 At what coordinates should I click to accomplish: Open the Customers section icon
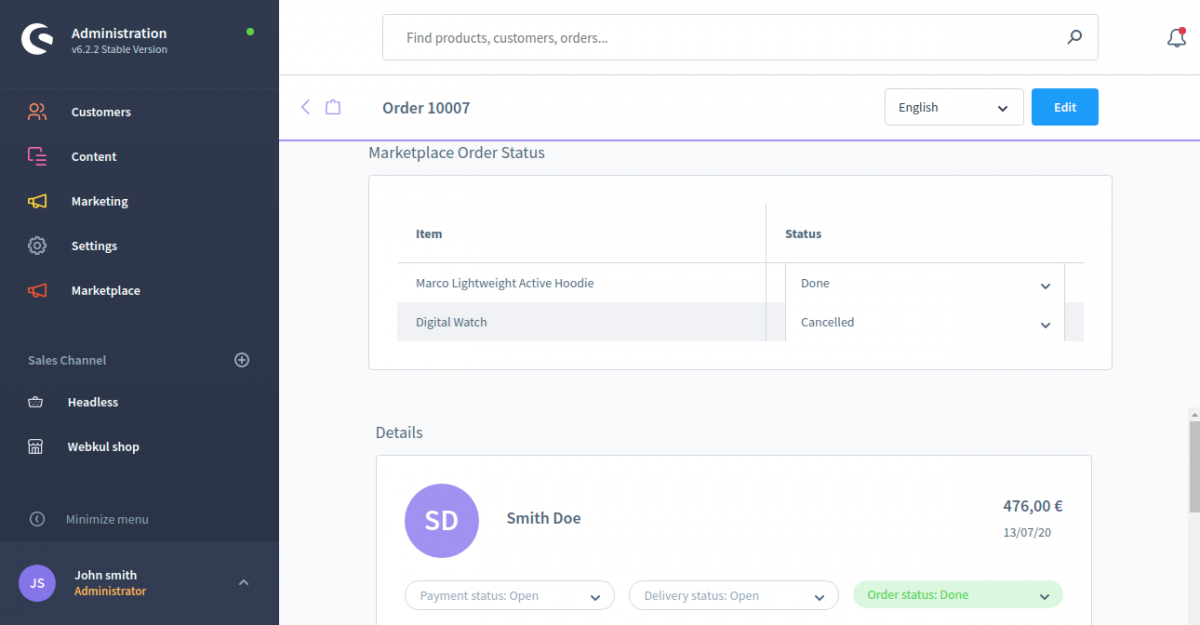point(37,112)
